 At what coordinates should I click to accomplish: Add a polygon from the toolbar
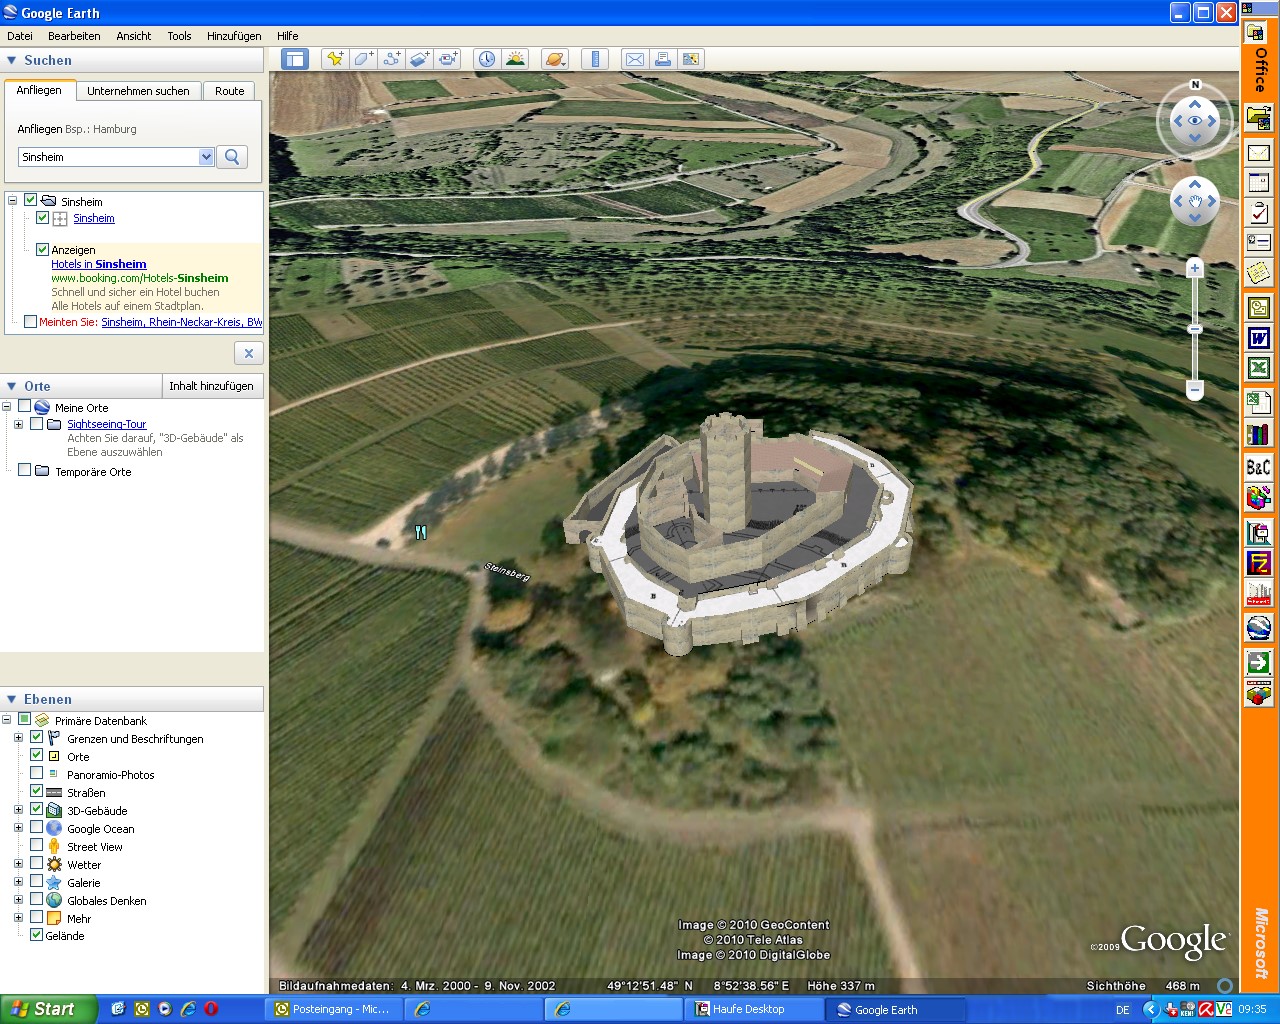click(363, 59)
